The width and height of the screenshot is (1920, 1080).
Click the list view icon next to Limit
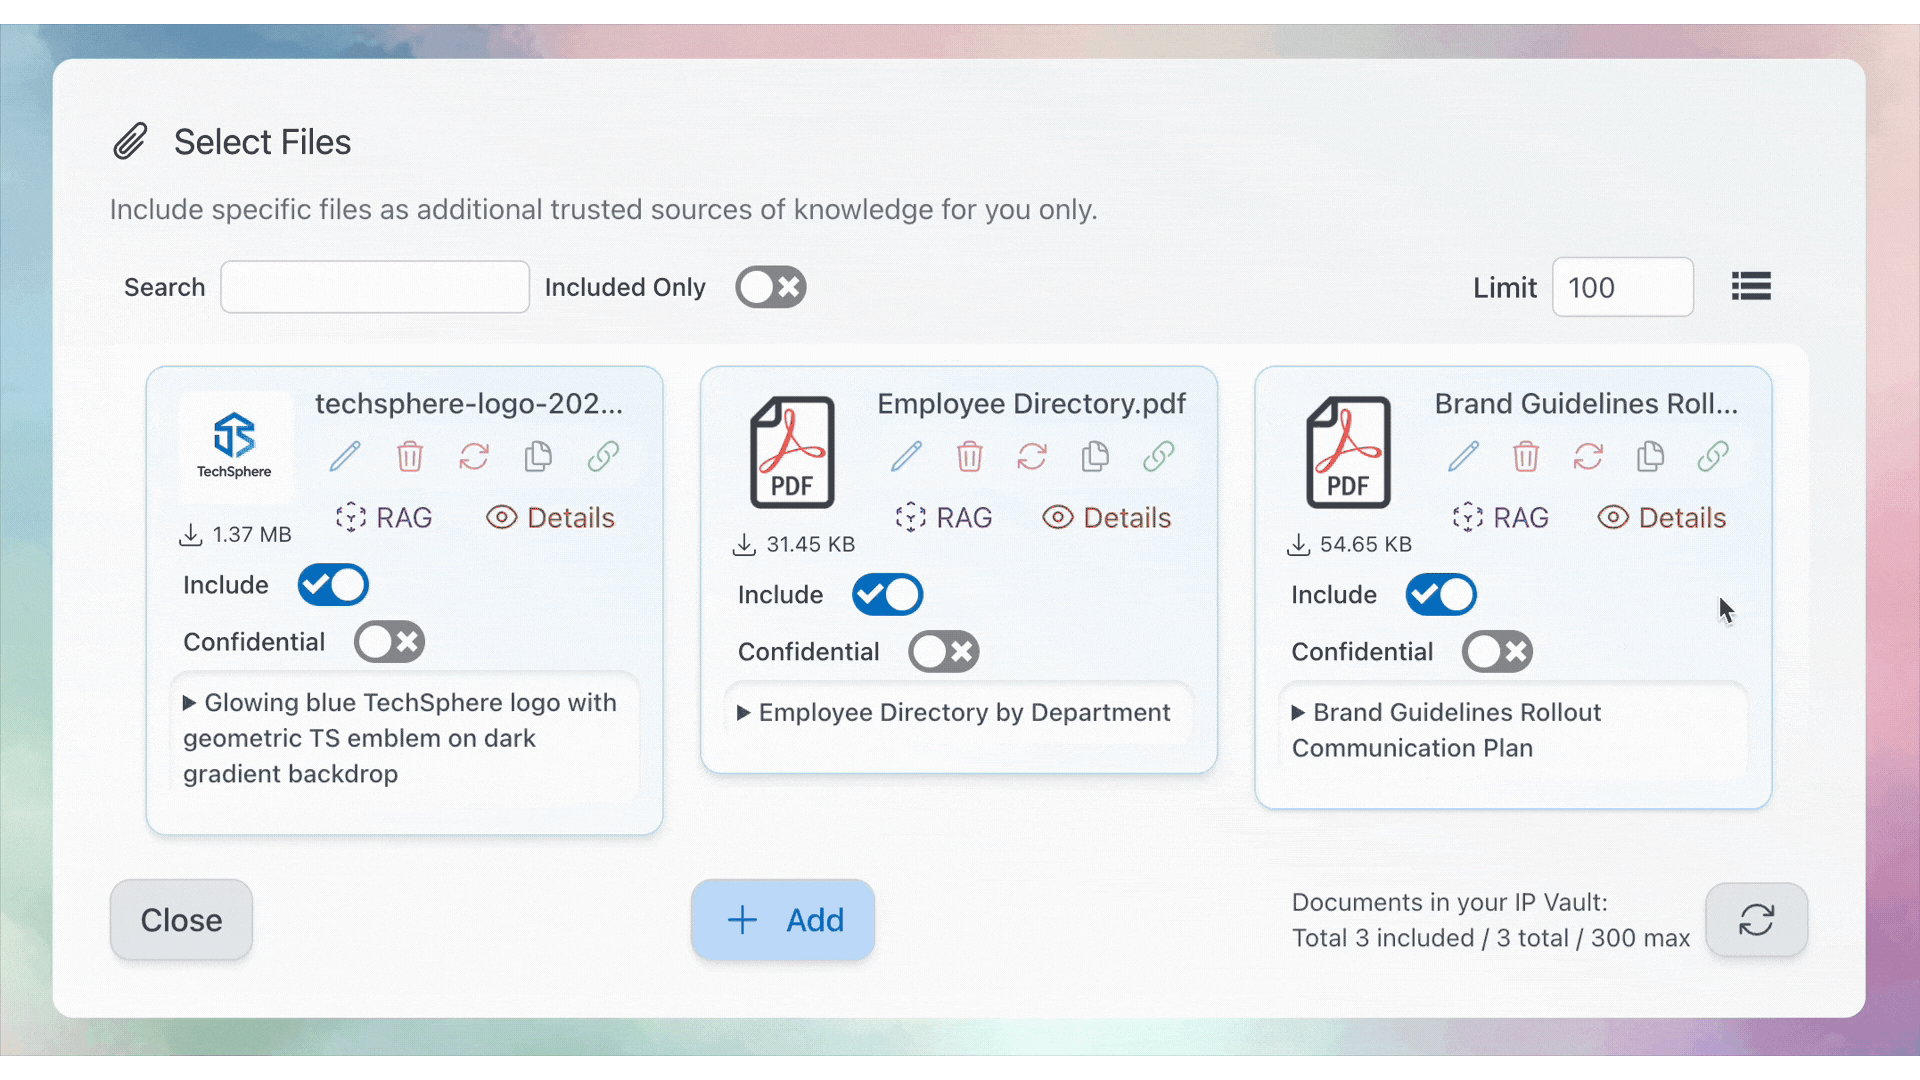pyautogui.click(x=1751, y=287)
